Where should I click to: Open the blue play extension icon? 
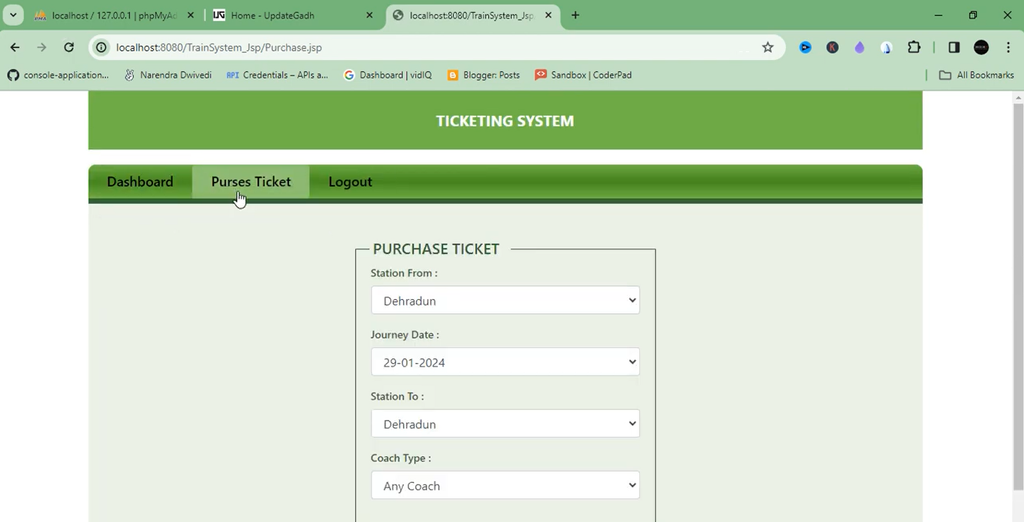tap(805, 47)
